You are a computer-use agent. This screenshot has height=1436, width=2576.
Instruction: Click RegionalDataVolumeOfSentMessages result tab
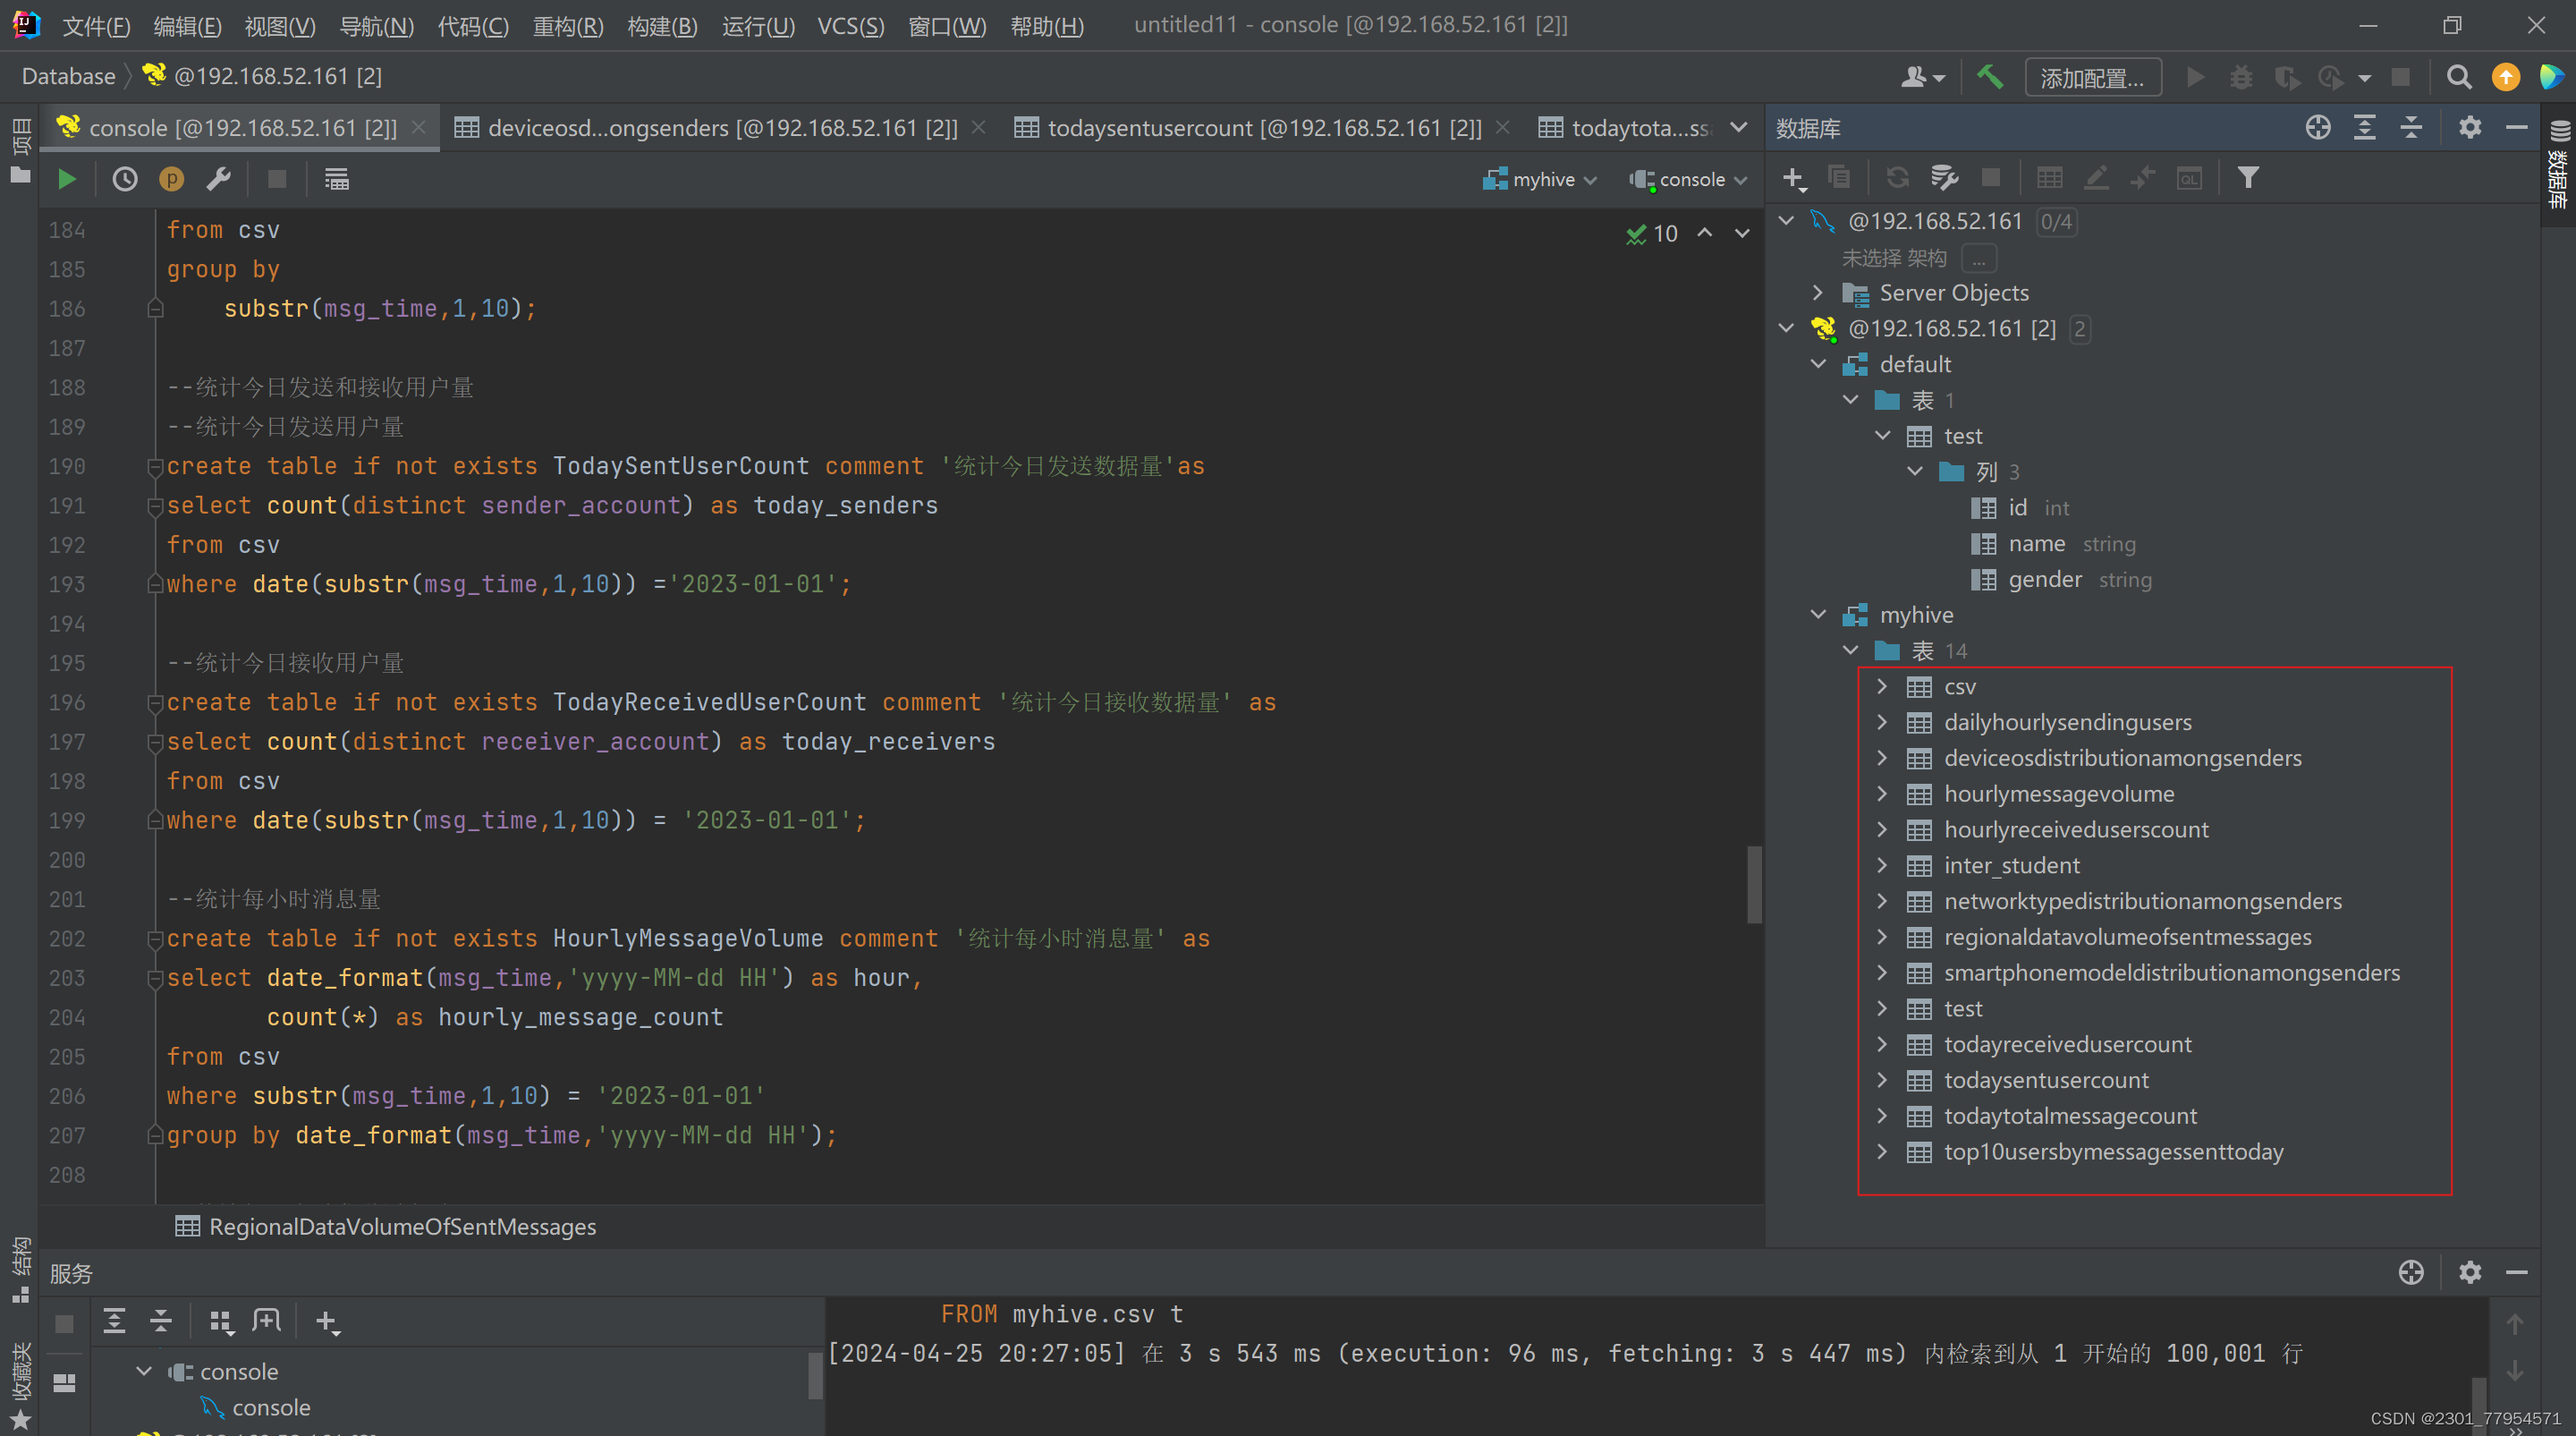pos(385,1227)
